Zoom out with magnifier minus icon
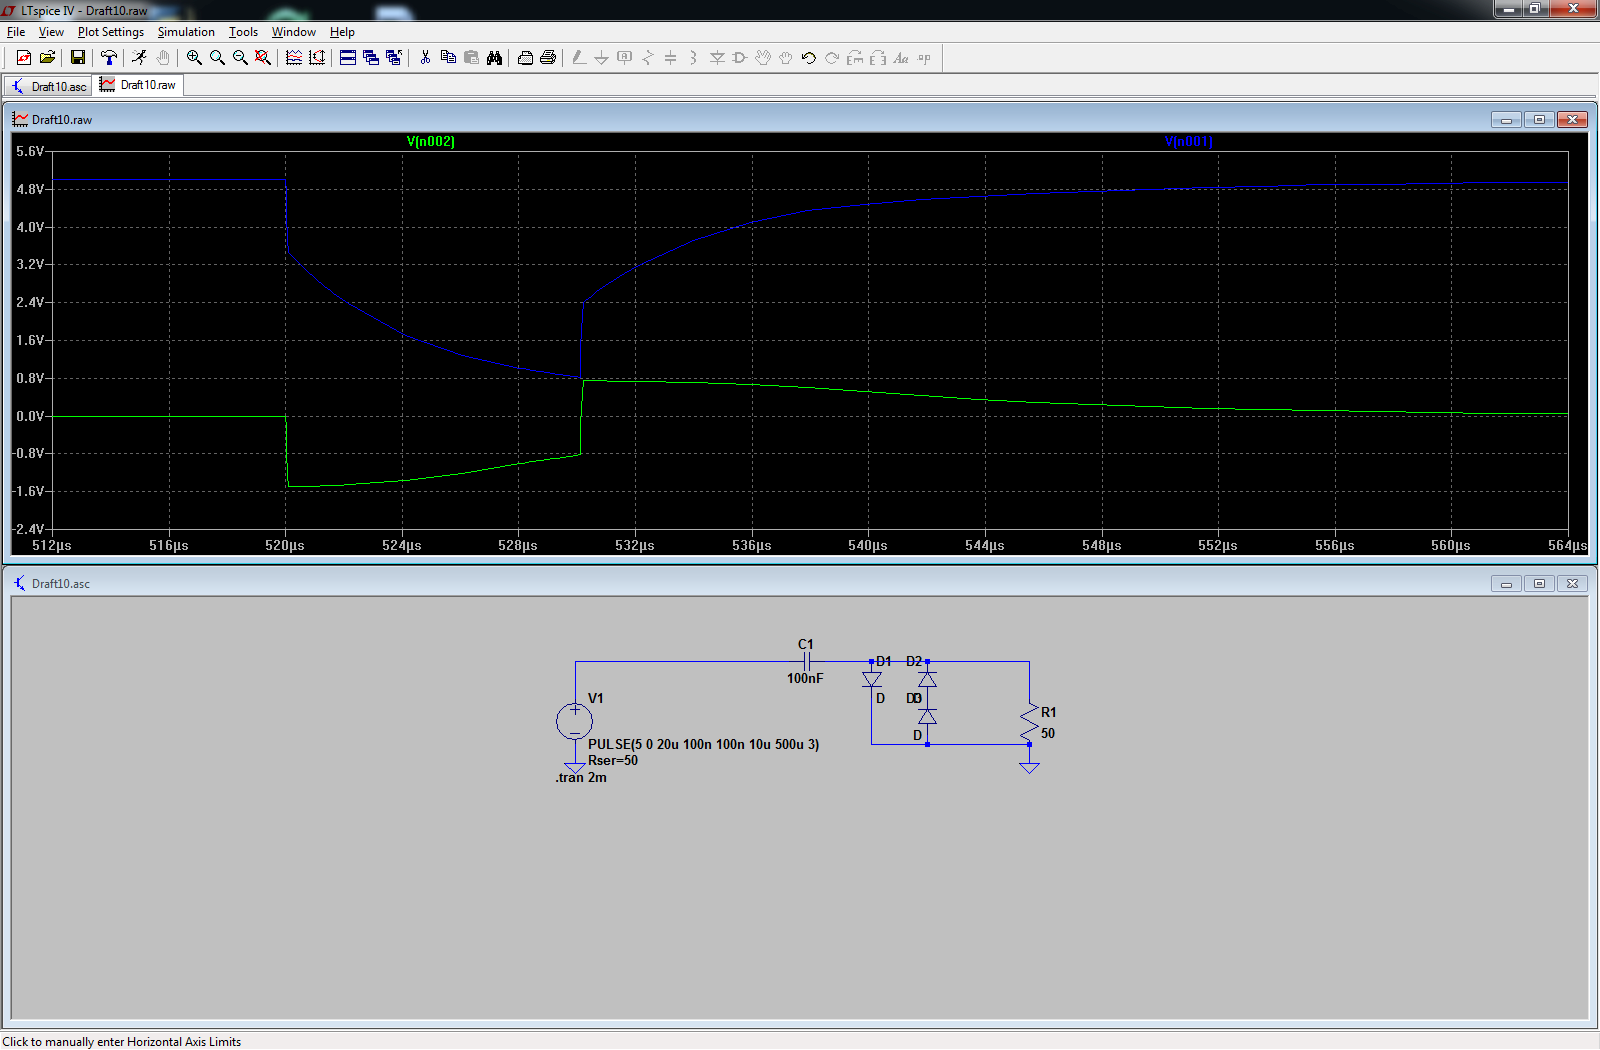The image size is (1600, 1050). (240, 58)
